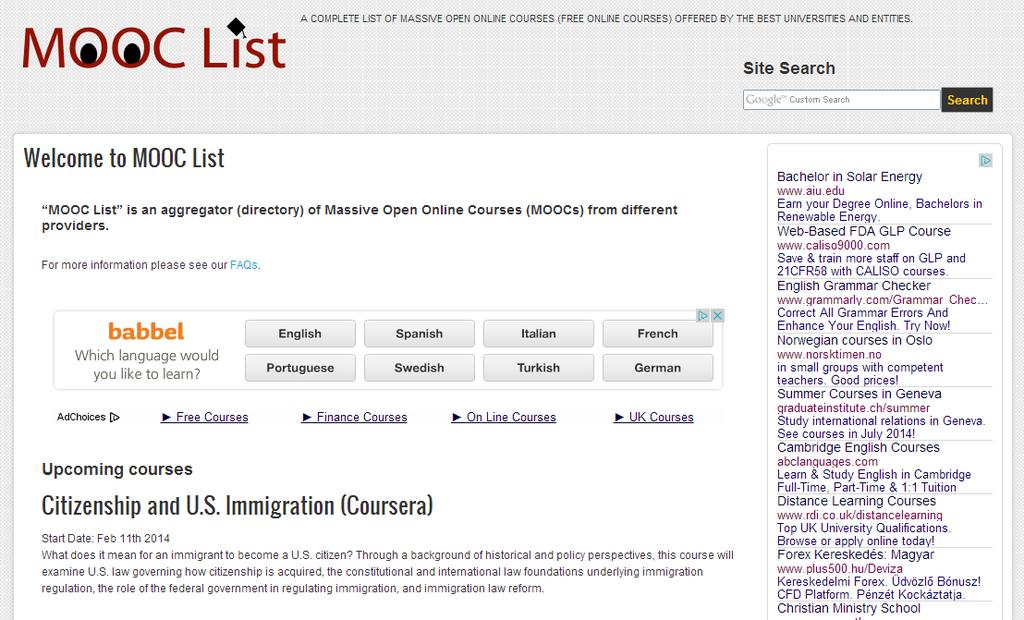This screenshot has width=1024, height=620.
Task: Choose Spanish in the Babbel ad
Action: tap(419, 333)
